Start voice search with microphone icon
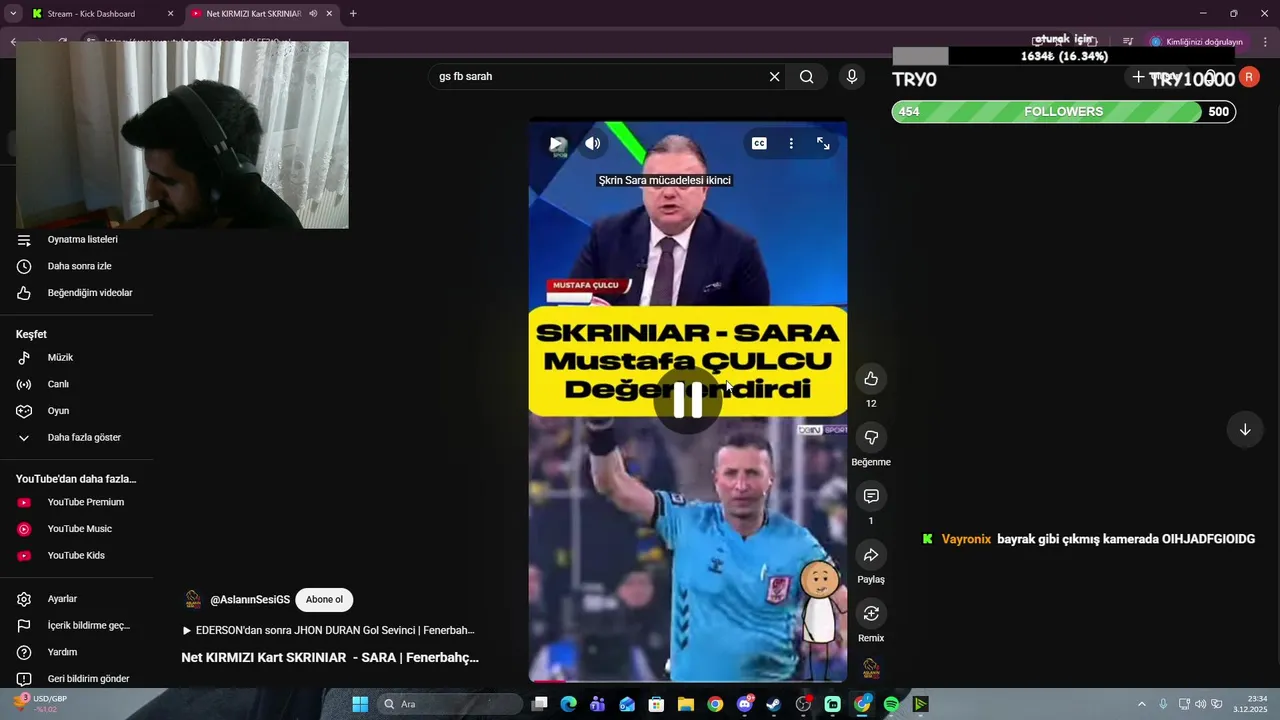The height and width of the screenshot is (720, 1280). point(852,76)
